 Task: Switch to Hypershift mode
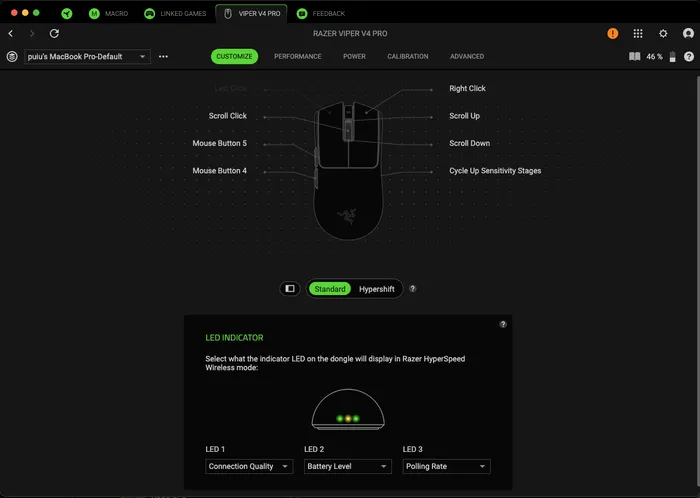[377, 289]
